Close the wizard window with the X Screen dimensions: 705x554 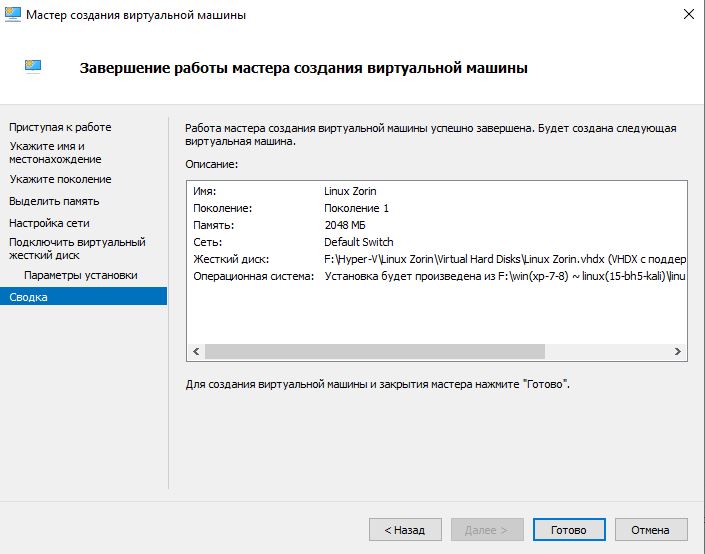pyautogui.click(x=688, y=14)
